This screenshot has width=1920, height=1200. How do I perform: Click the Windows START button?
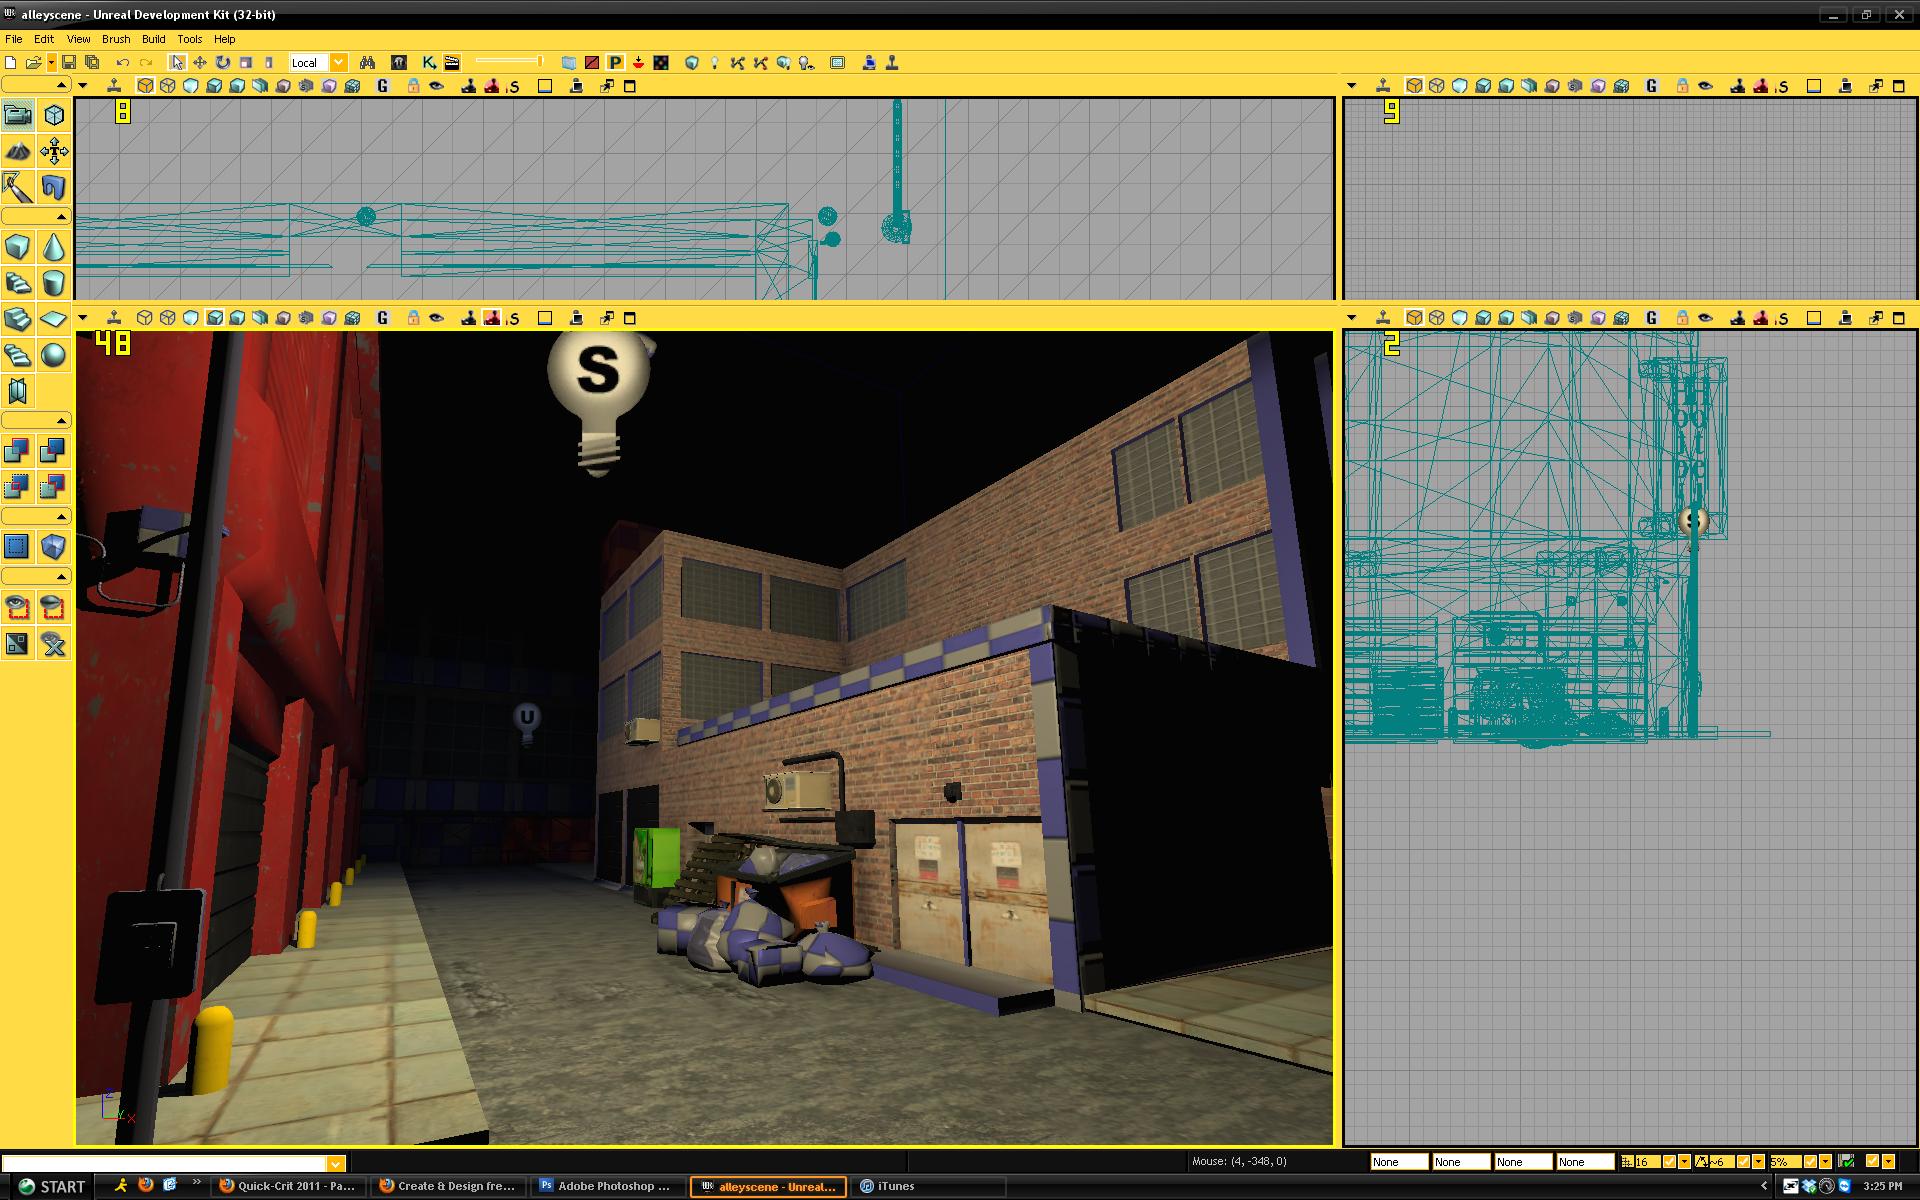52,1186
